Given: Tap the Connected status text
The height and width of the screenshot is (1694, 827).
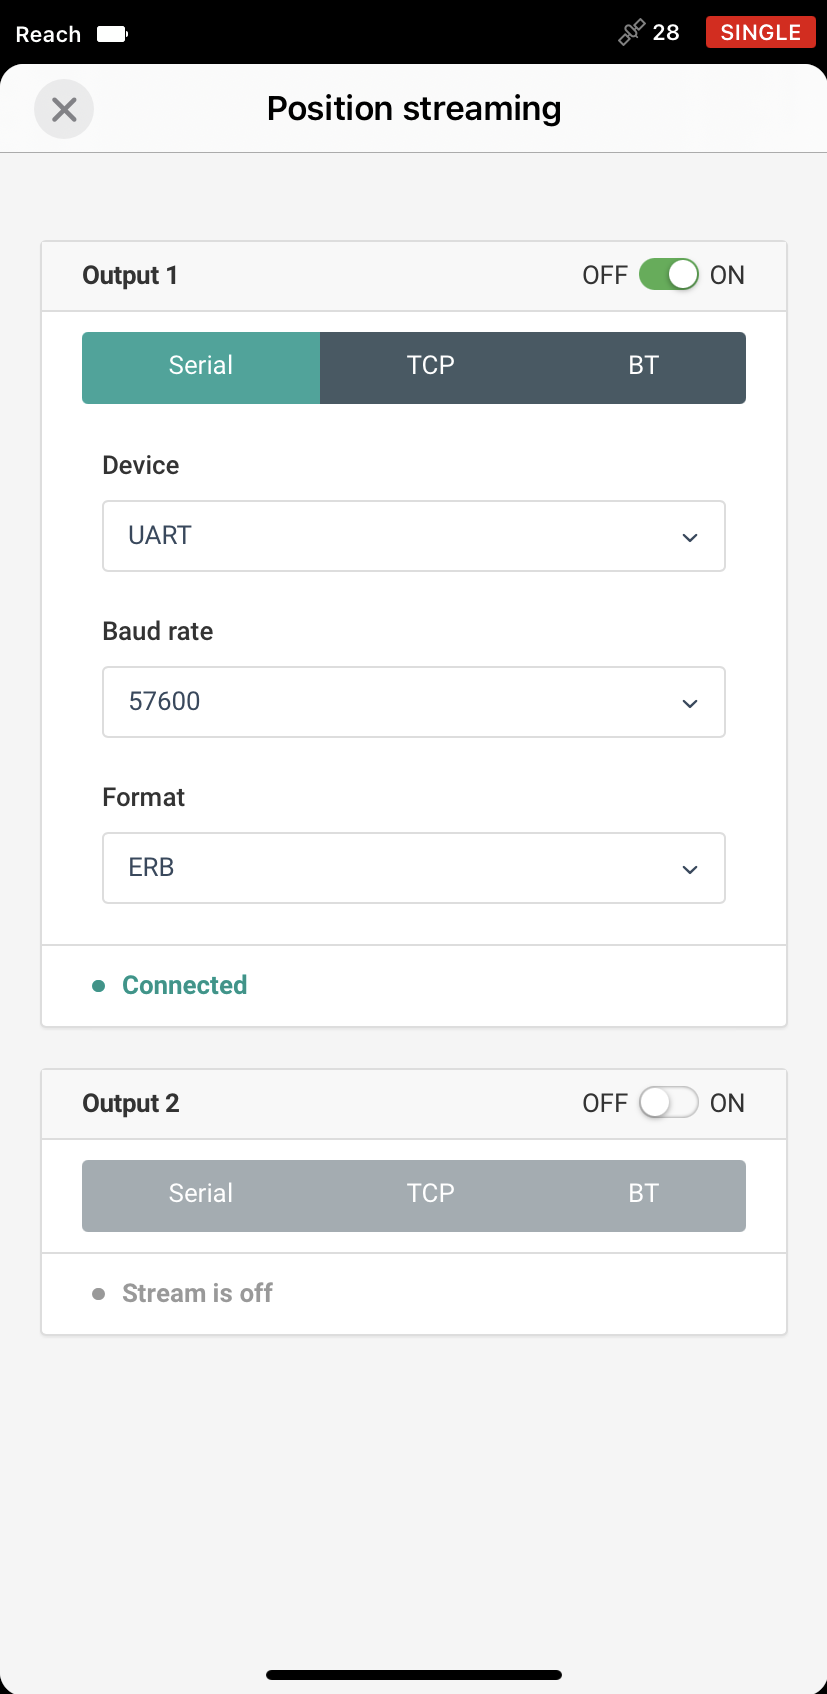Looking at the screenshot, I should click(x=185, y=985).
